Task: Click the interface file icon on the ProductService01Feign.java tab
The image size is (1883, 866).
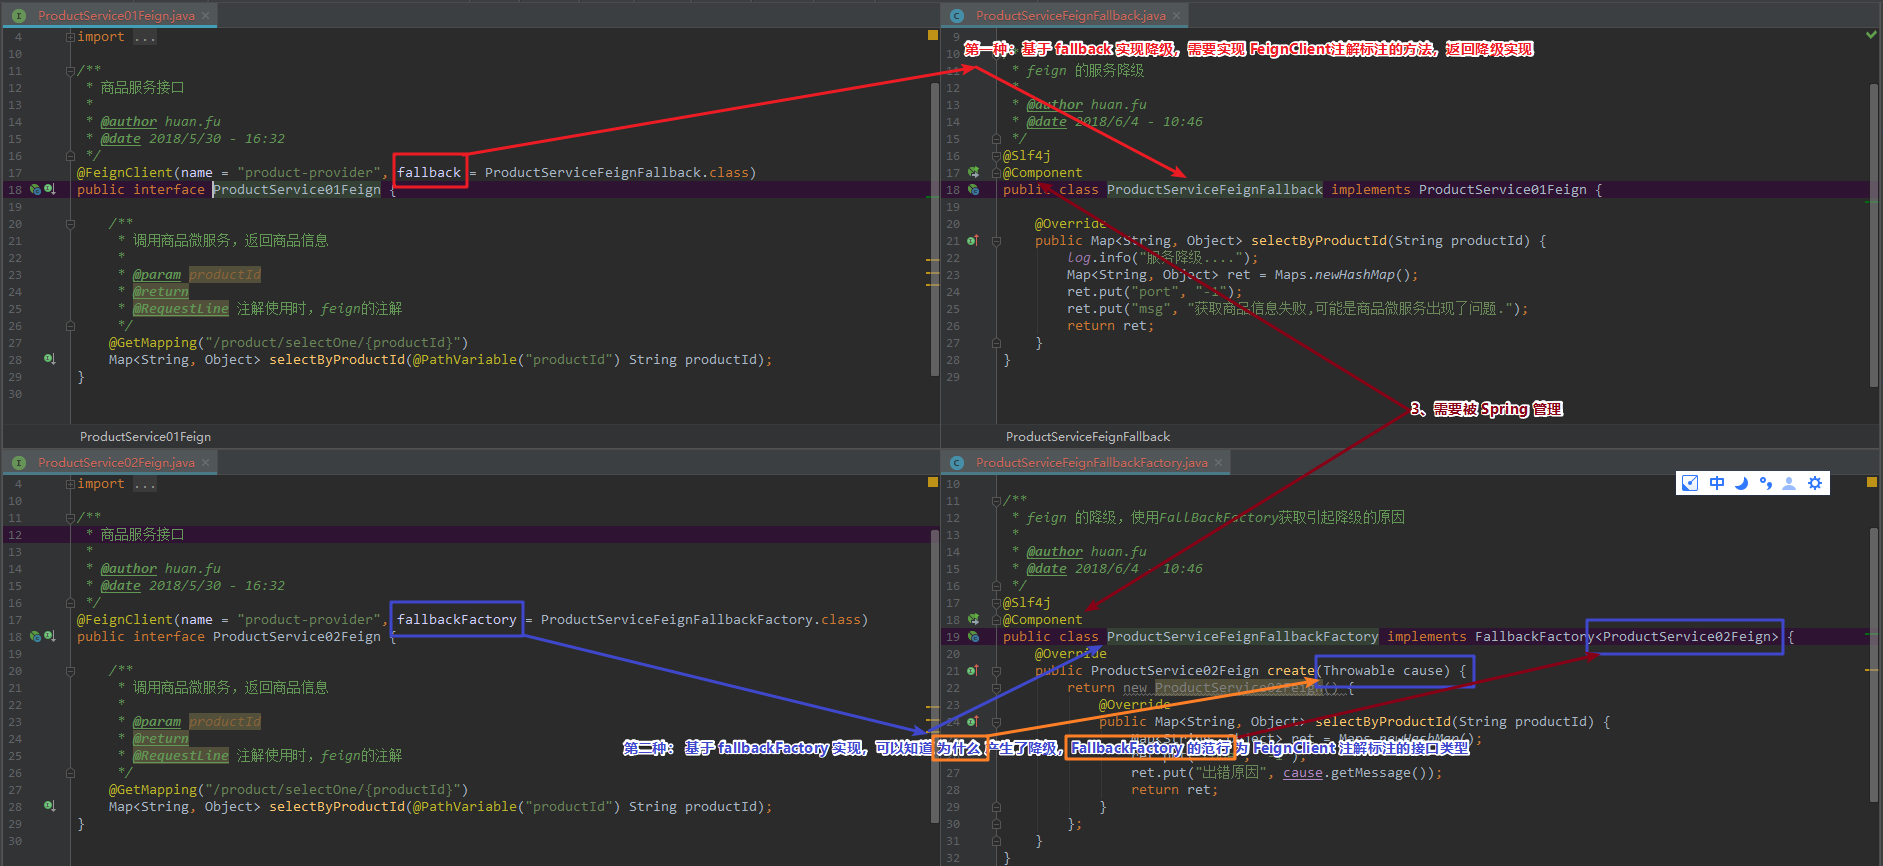Action: click(x=19, y=16)
